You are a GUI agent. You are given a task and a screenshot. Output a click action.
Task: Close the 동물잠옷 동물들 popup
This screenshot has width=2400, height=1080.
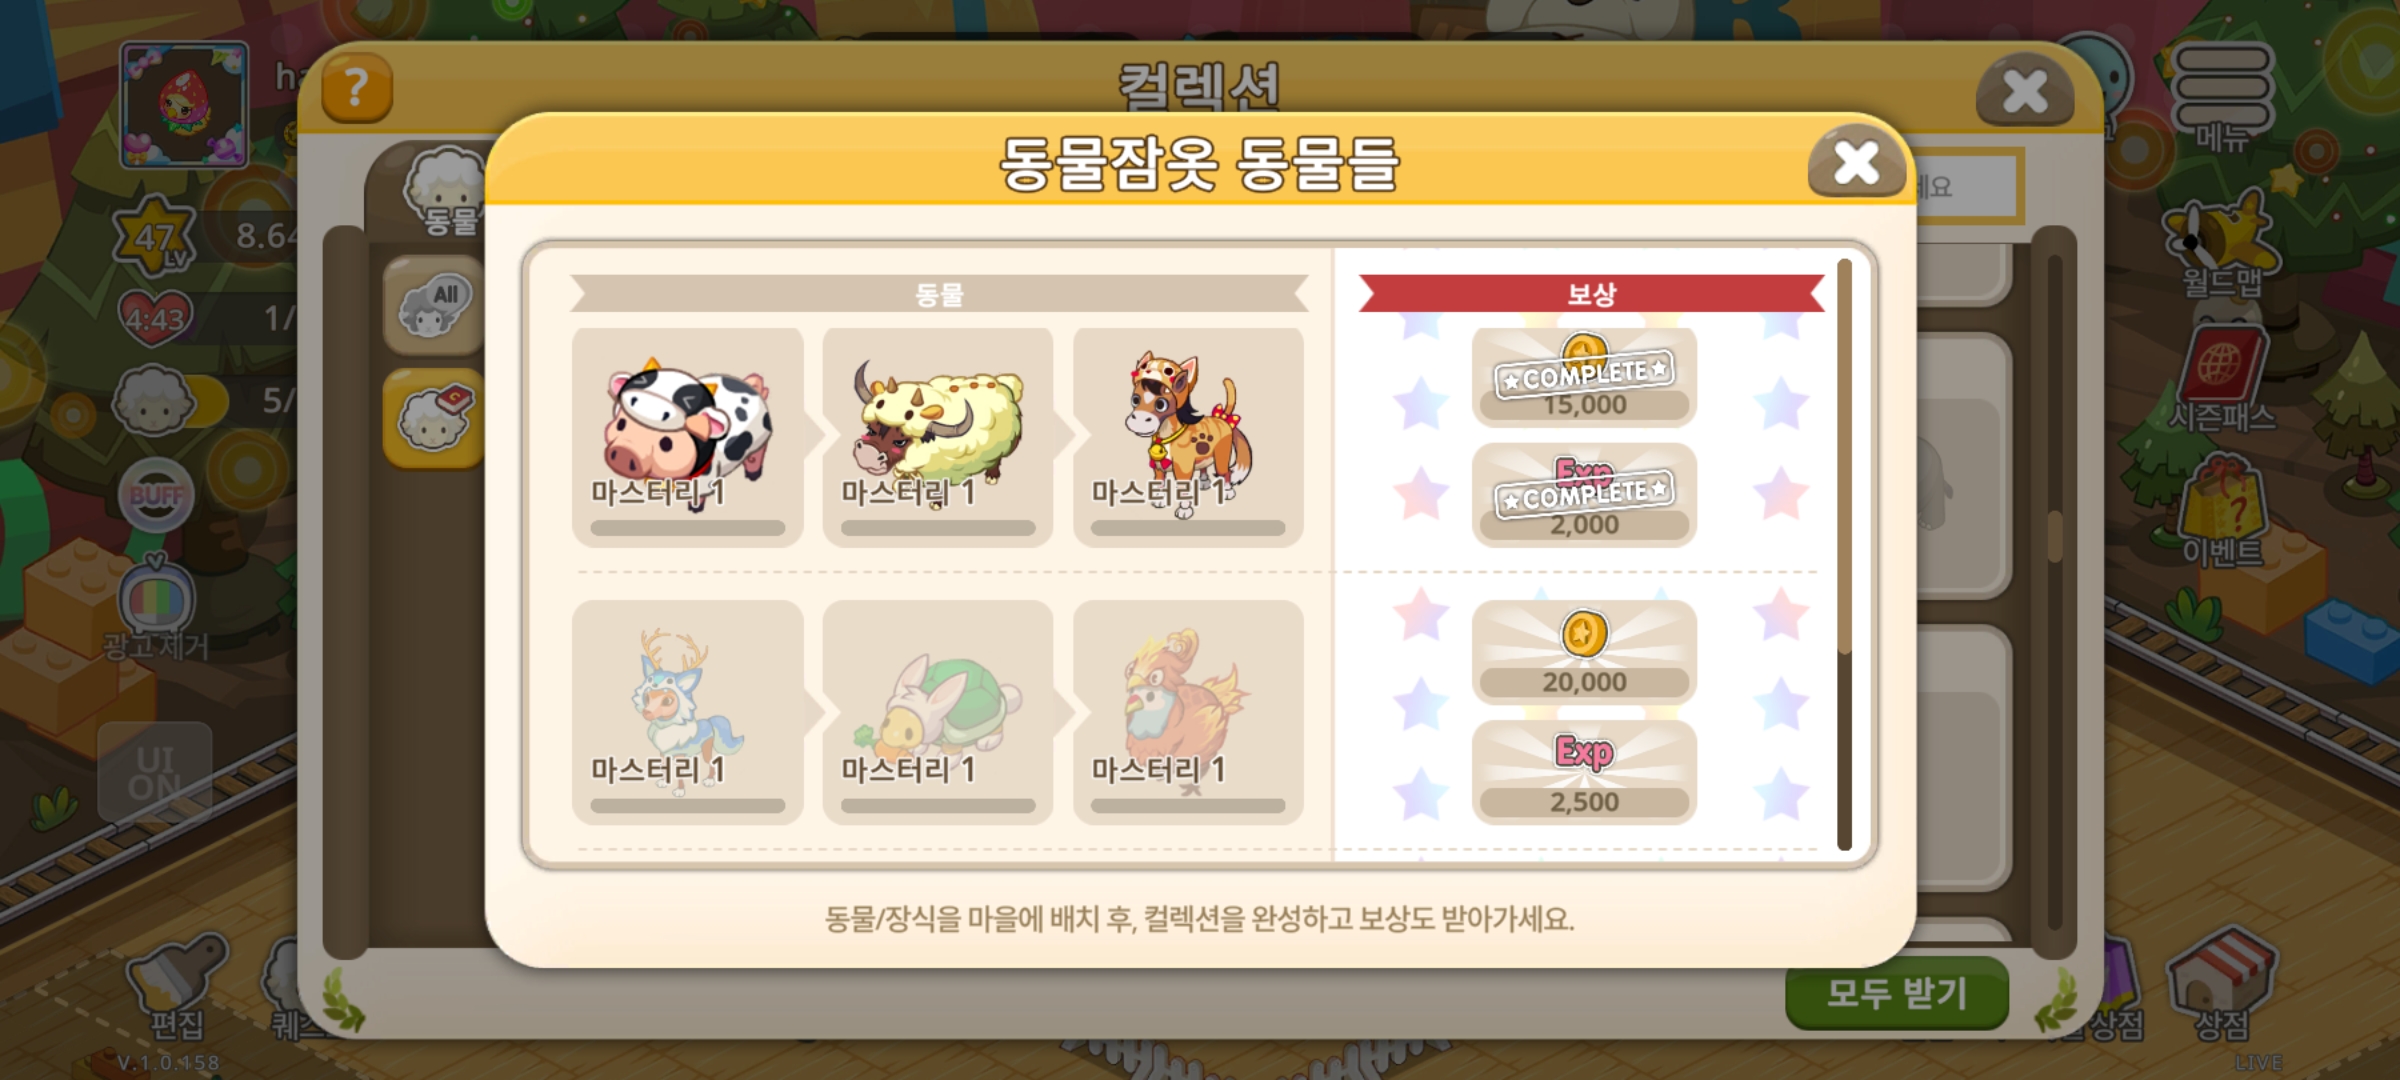pyautogui.click(x=1856, y=162)
